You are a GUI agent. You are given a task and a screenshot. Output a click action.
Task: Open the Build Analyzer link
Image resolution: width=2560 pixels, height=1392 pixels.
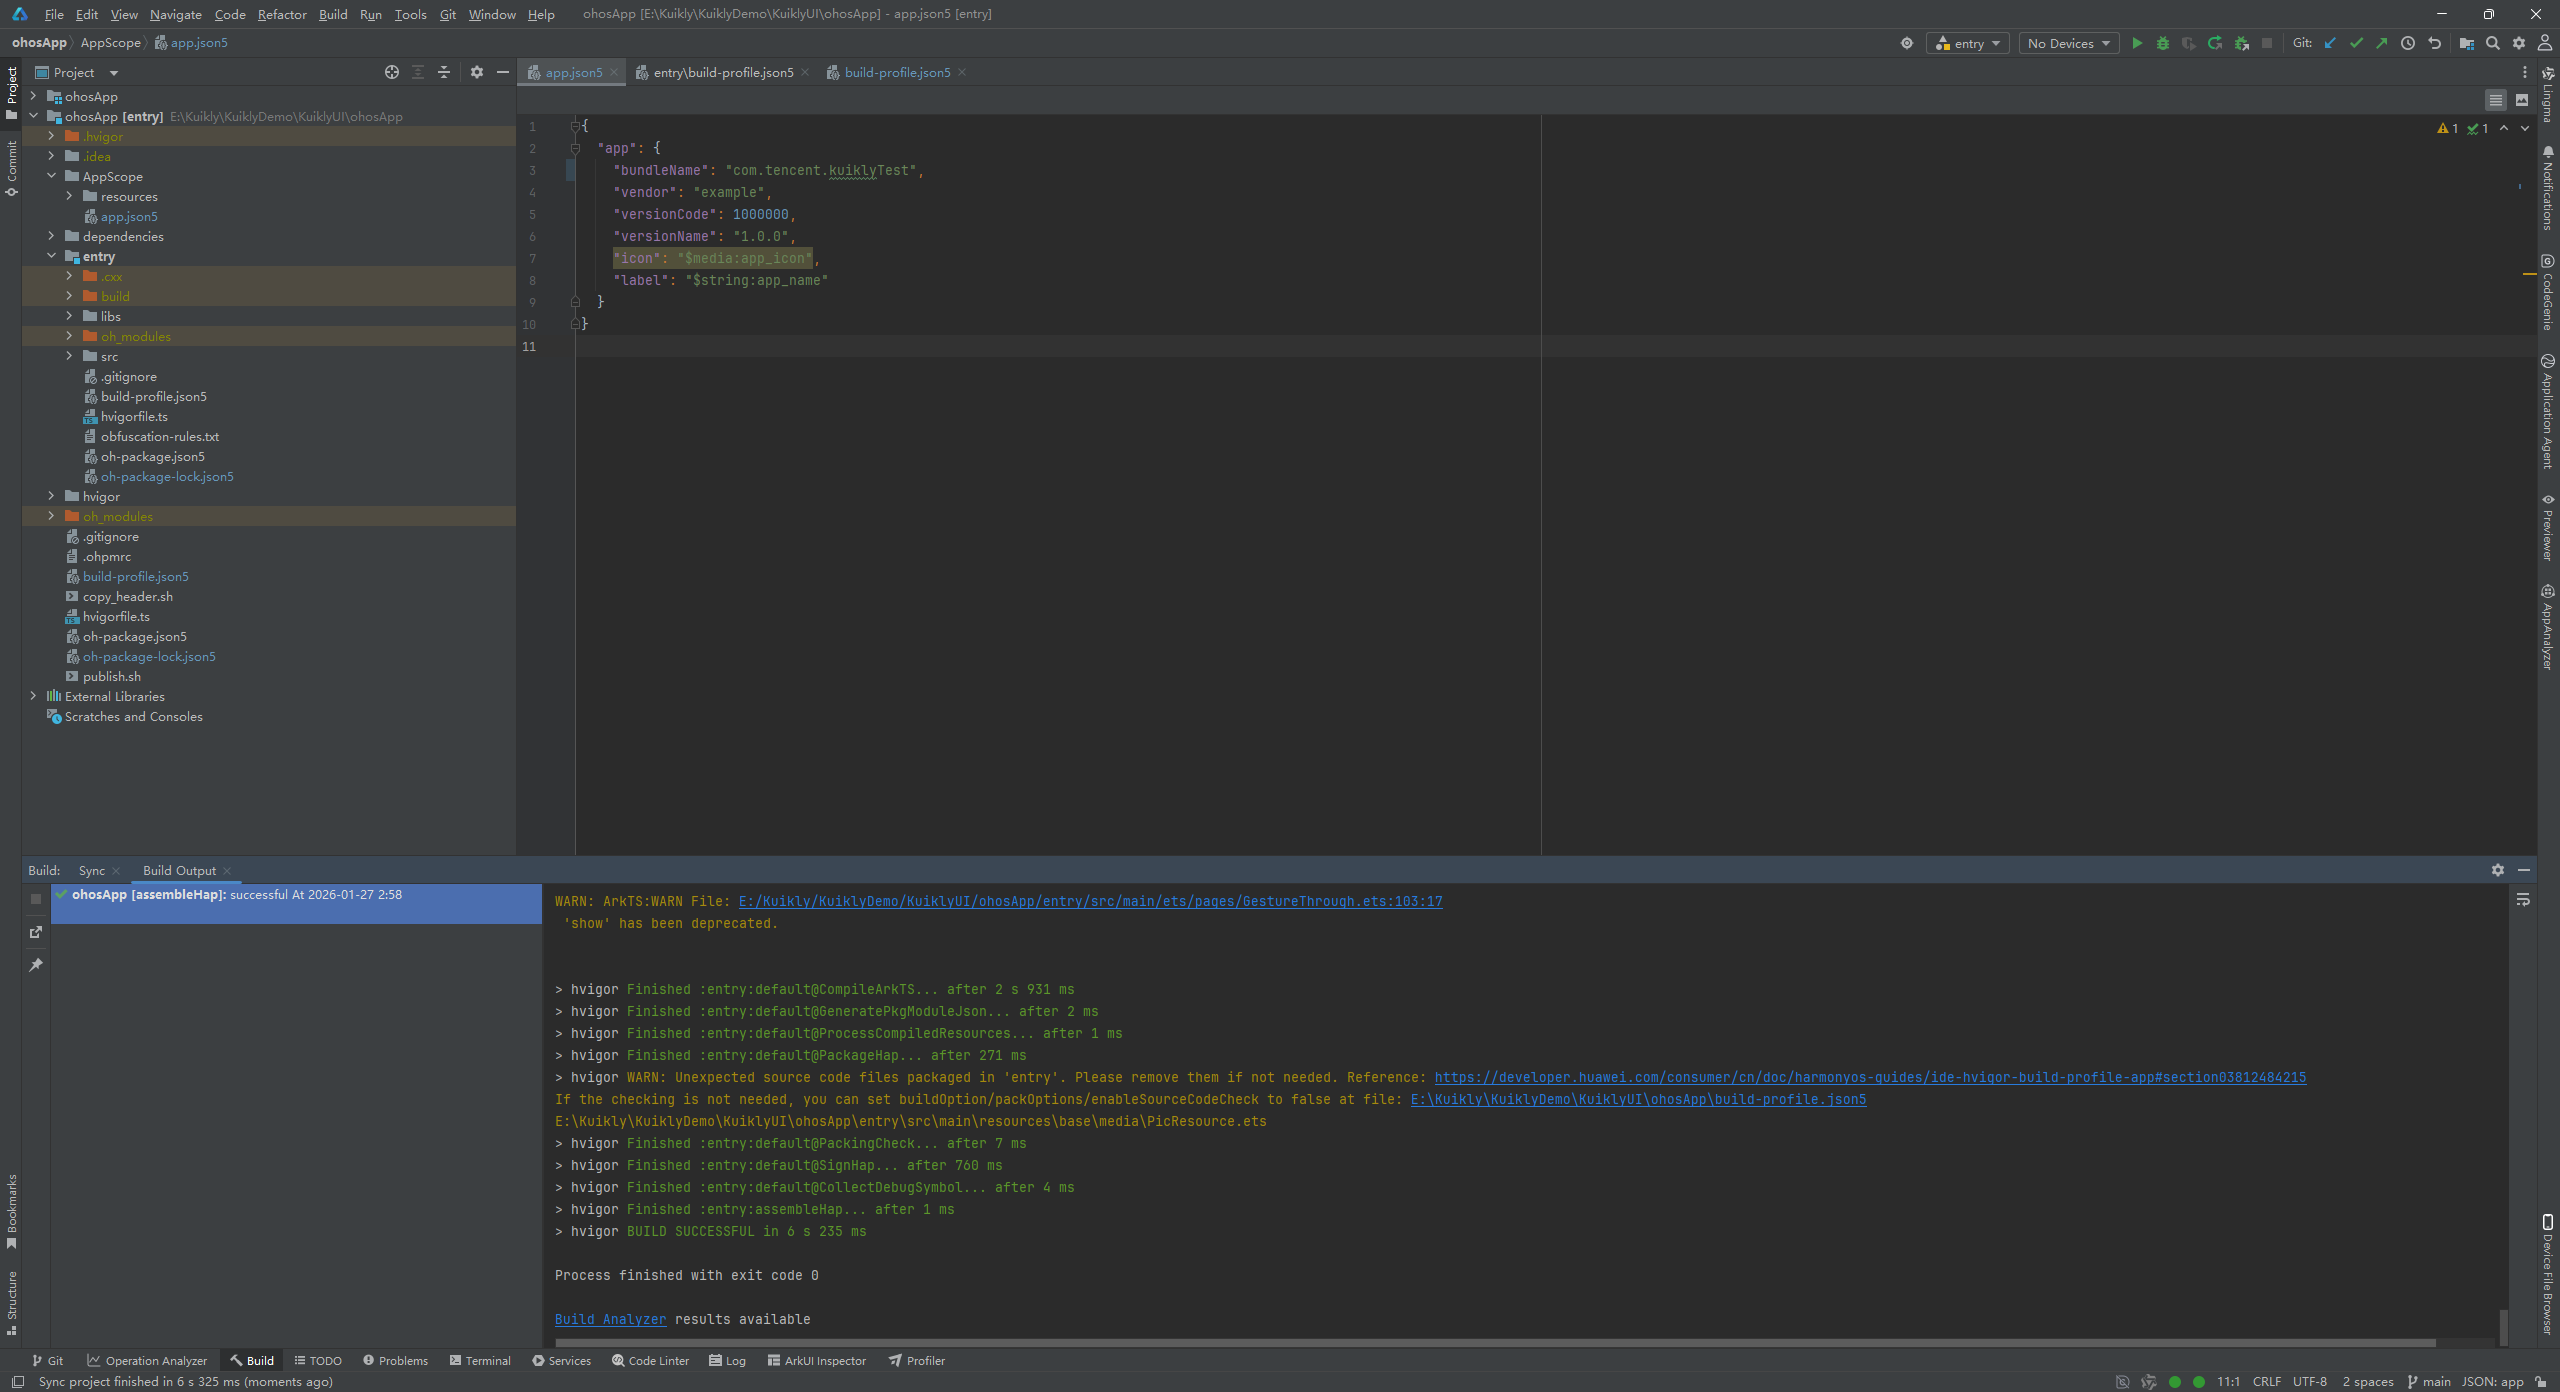[x=610, y=1319]
